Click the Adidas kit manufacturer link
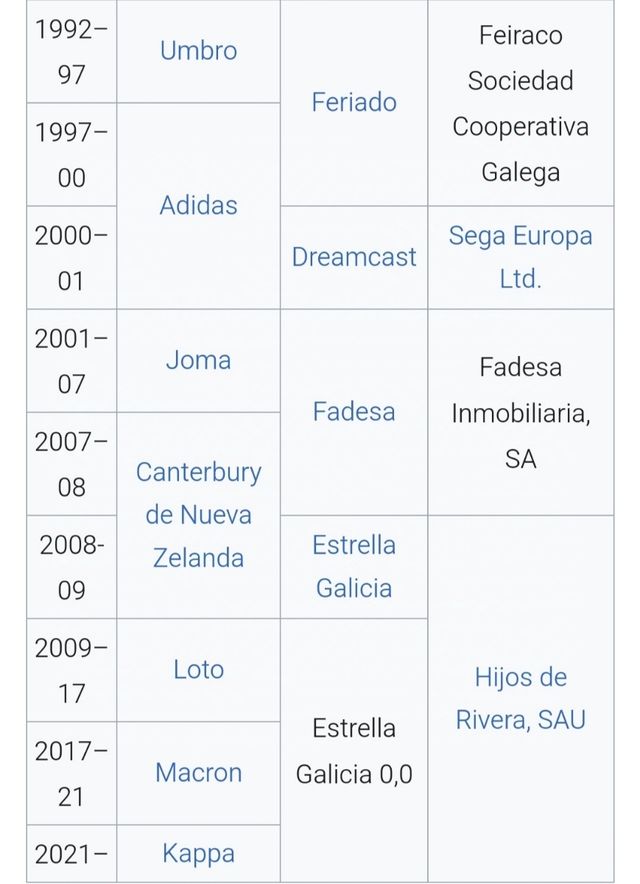This screenshot has height=884, width=640. (x=198, y=205)
